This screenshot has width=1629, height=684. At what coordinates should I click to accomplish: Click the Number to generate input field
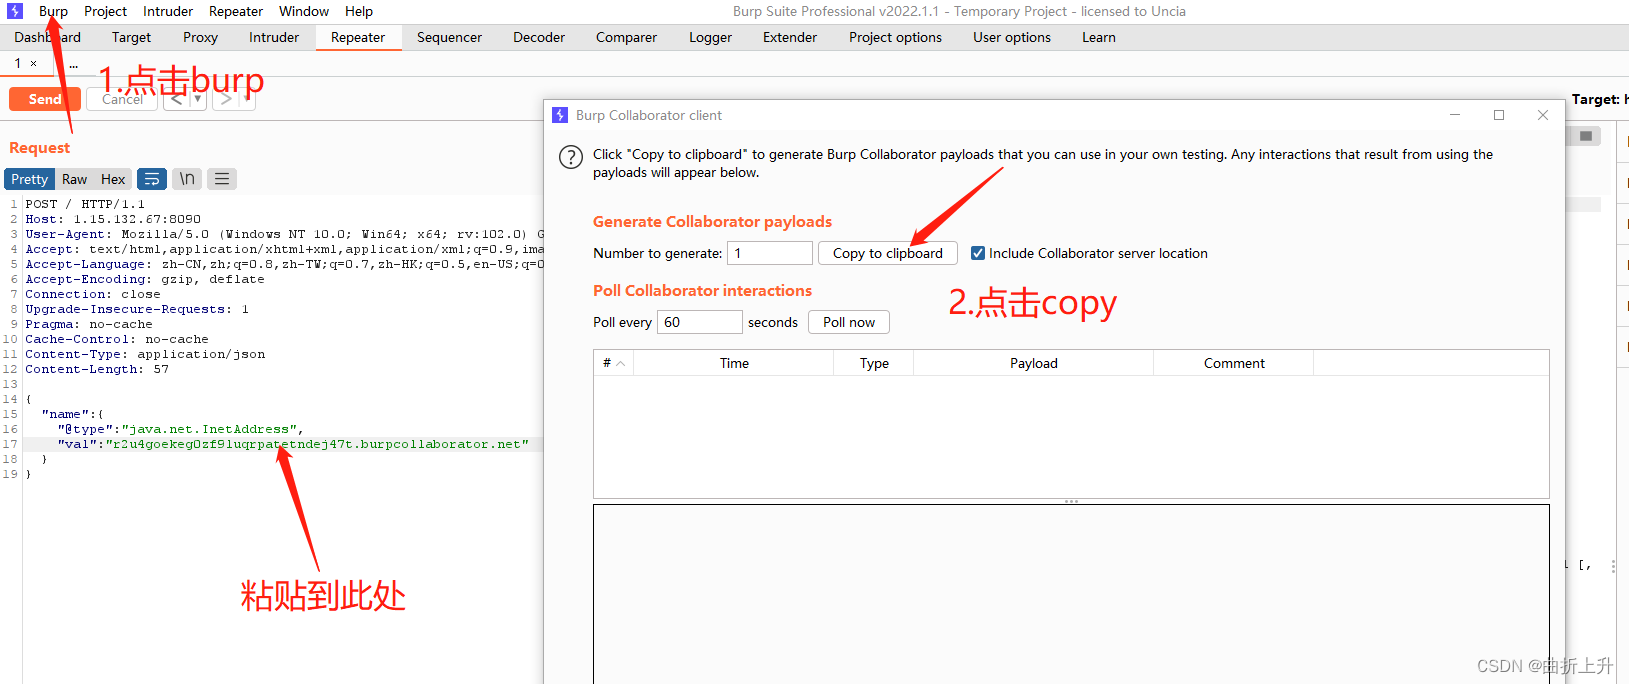pyautogui.click(x=770, y=253)
